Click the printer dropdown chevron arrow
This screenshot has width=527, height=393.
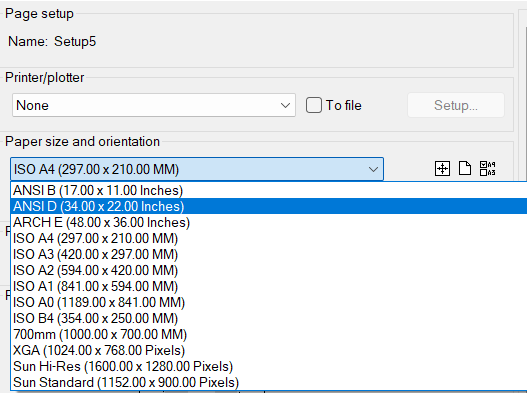click(x=285, y=106)
